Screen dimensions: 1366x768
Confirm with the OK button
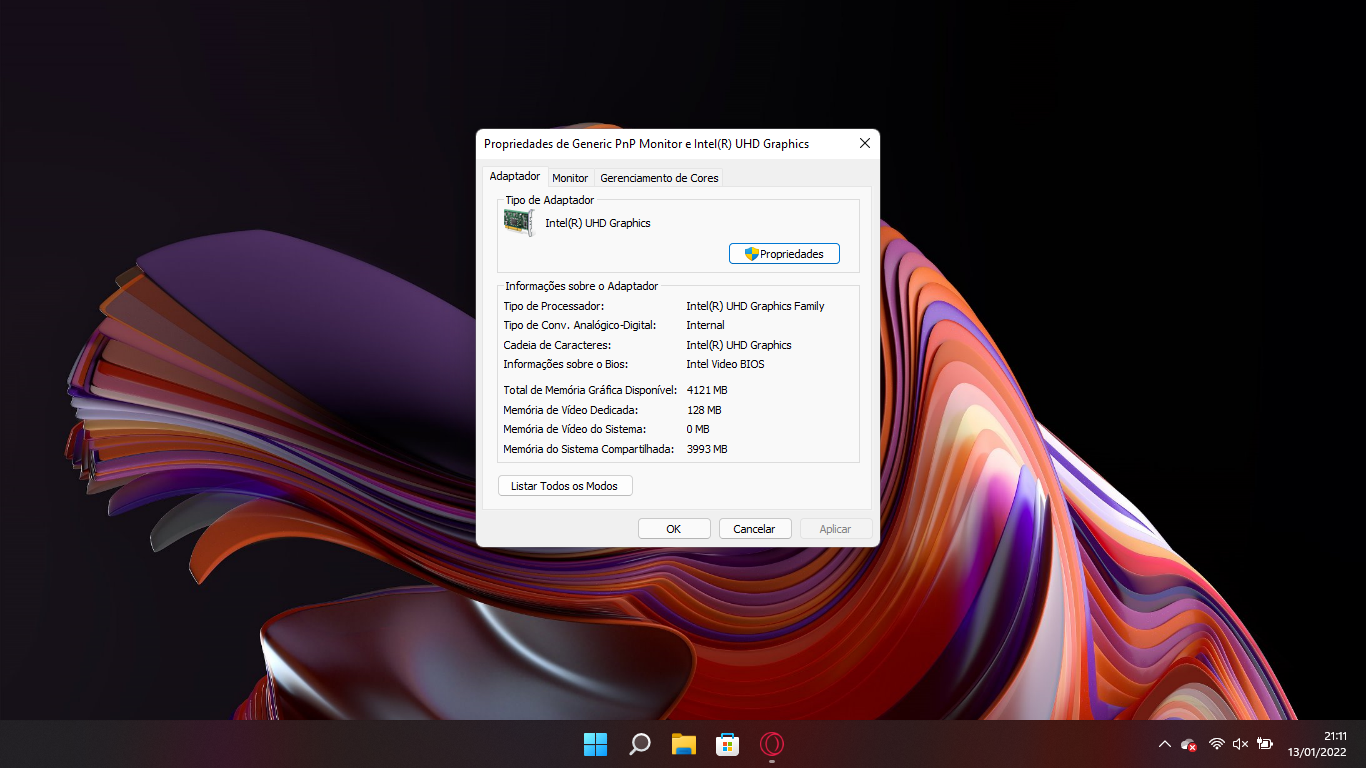pos(674,529)
